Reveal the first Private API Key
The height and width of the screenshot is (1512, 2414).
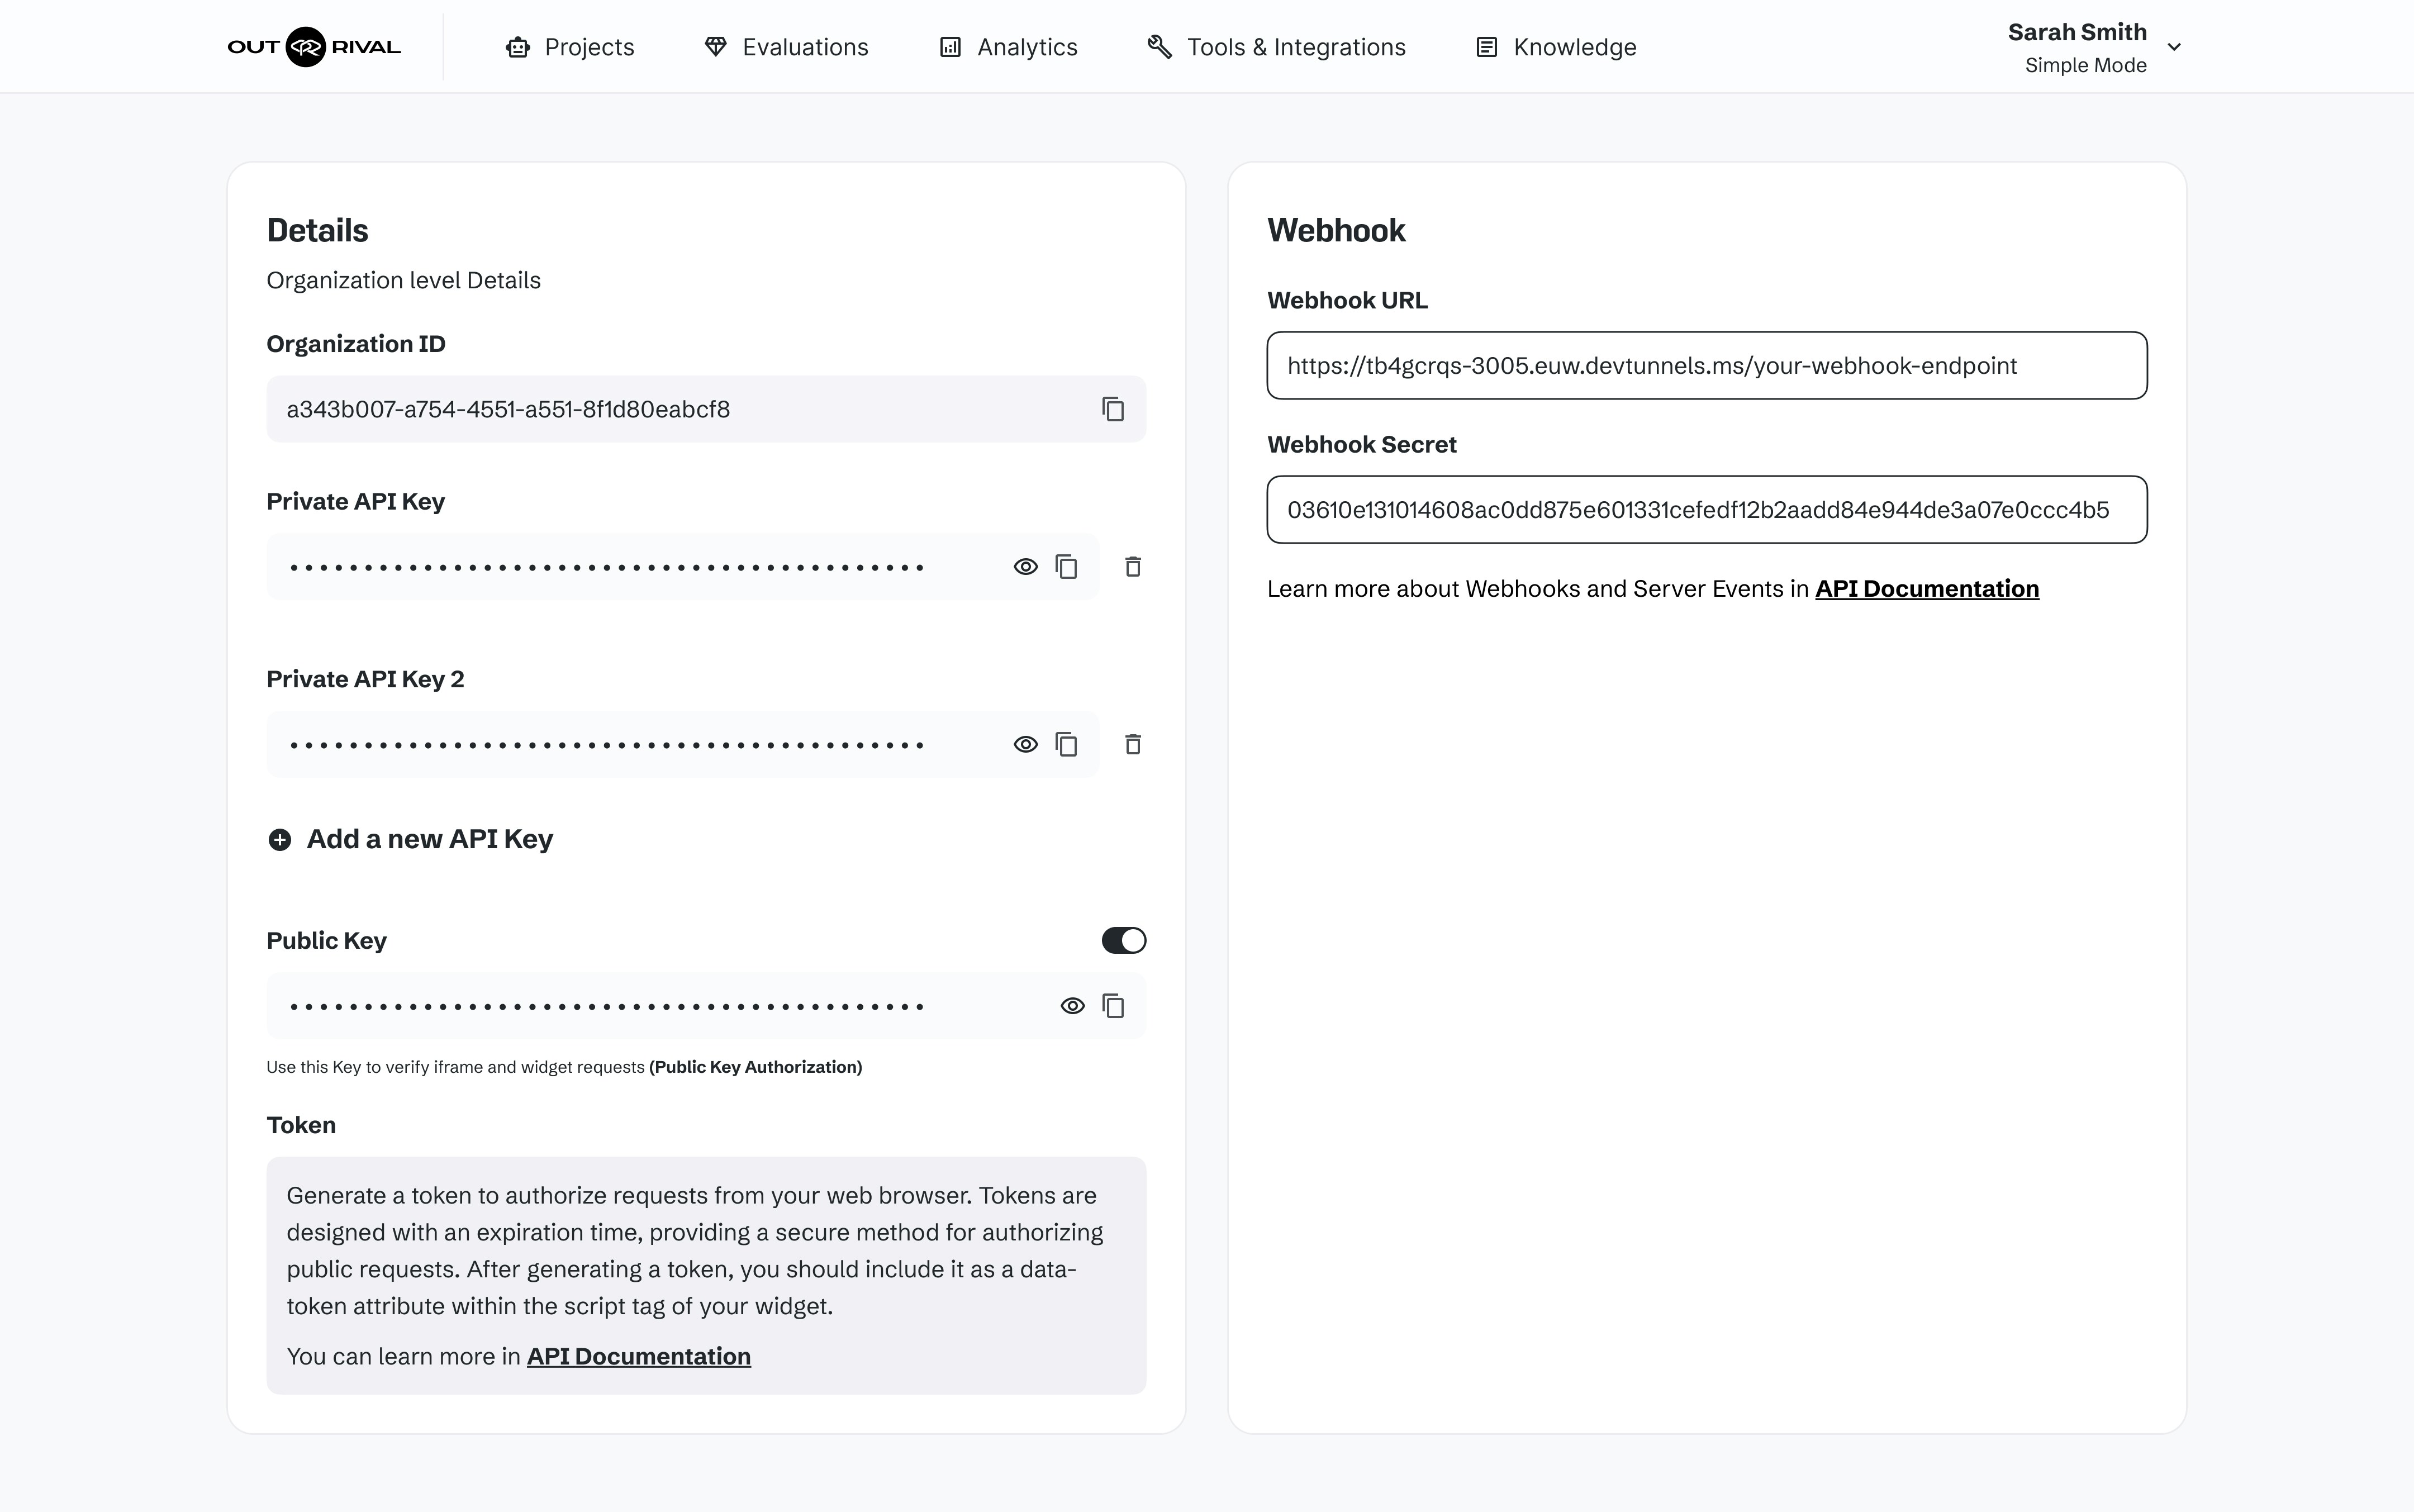point(1025,567)
